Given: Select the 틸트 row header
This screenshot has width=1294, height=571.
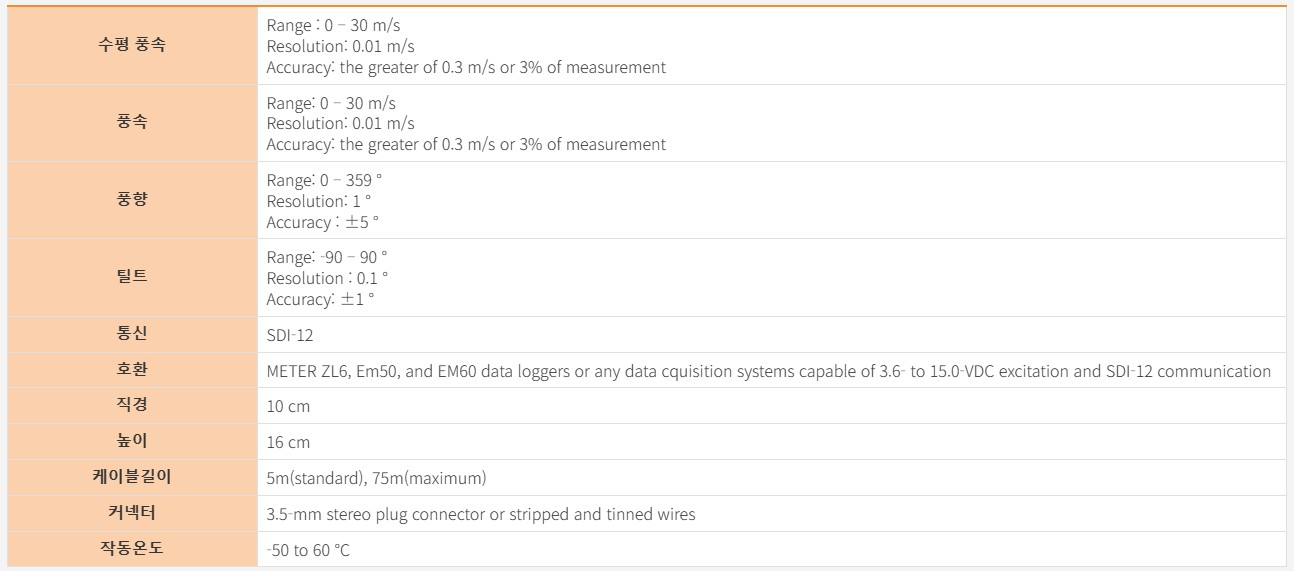Looking at the screenshot, I should coord(132,277).
